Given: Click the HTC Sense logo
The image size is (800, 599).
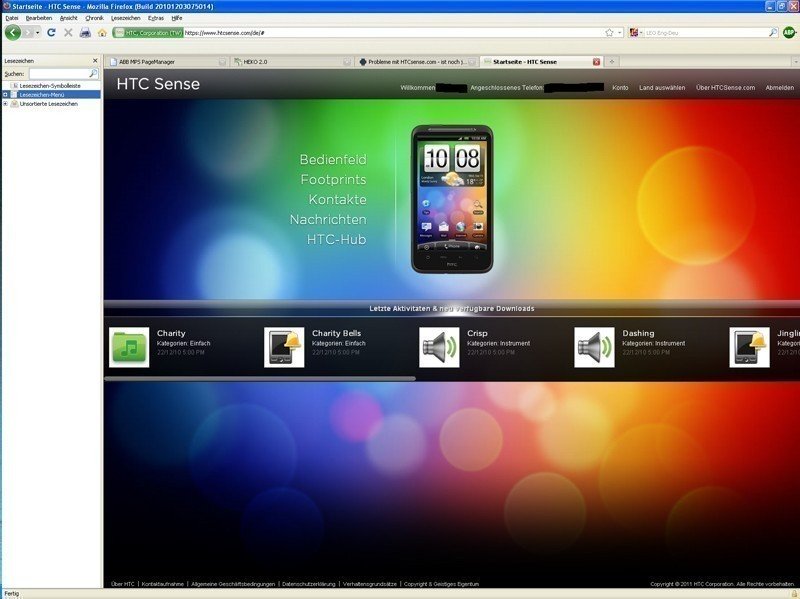Looking at the screenshot, I should pyautogui.click(x=158, y=84).
